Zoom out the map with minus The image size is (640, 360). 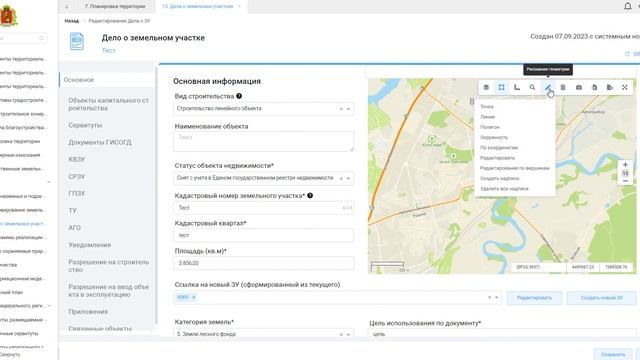click(625, 181)
